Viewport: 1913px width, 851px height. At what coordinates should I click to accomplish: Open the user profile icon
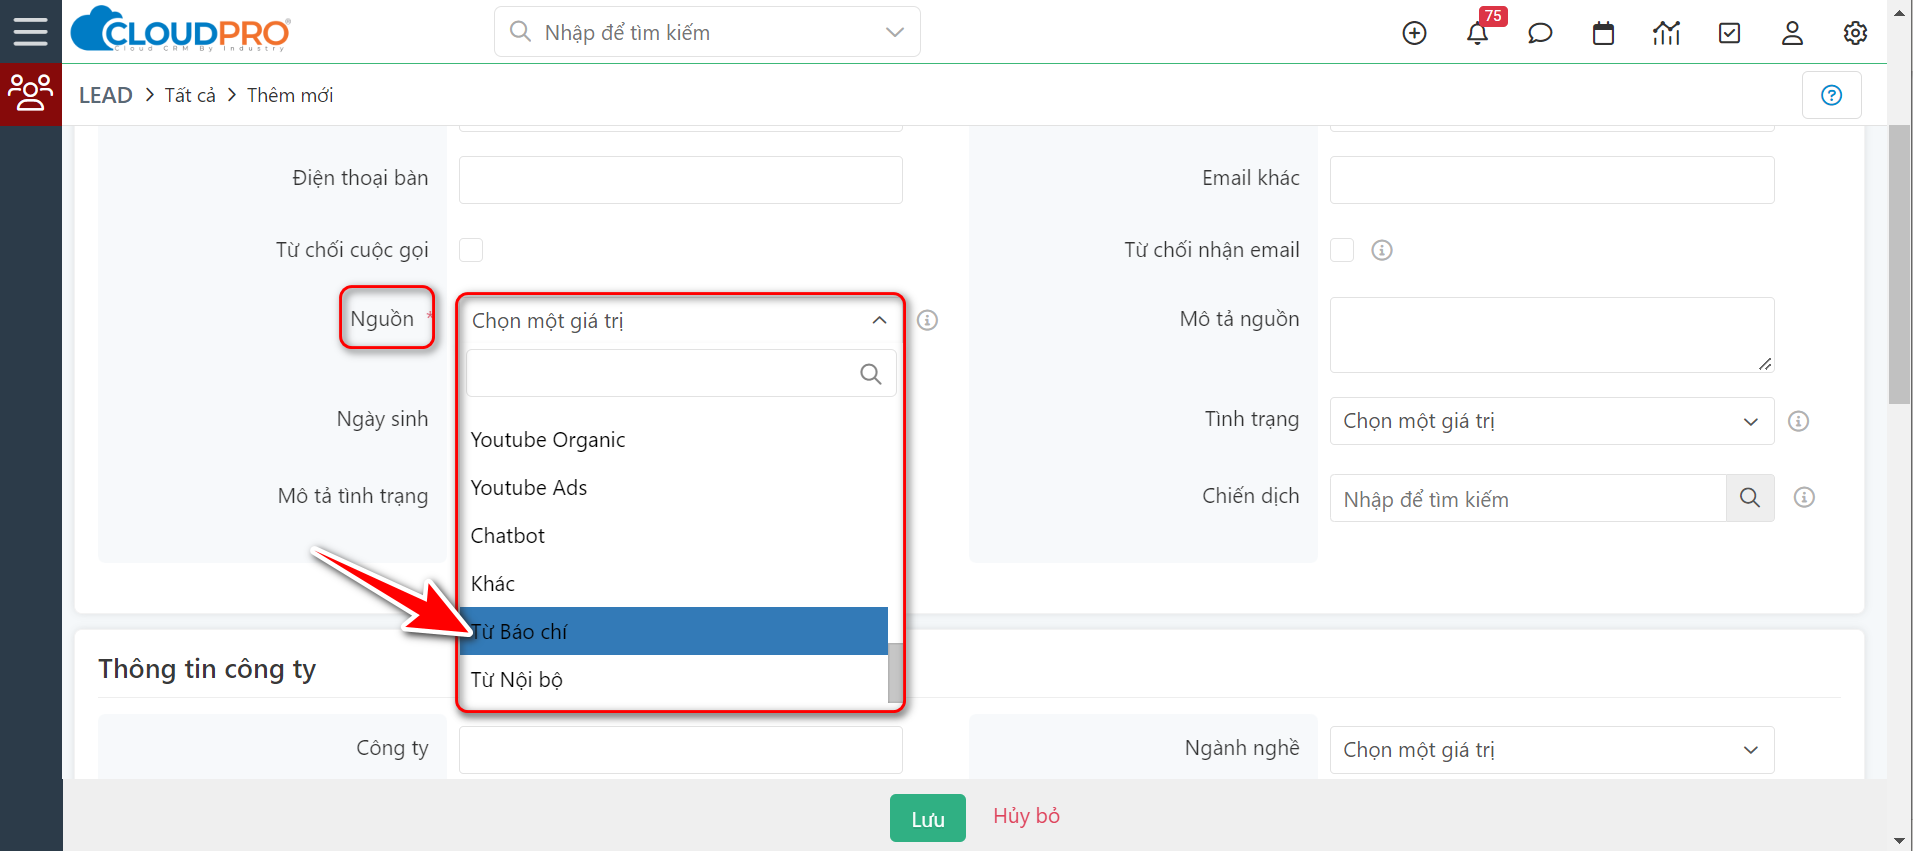[1792, 33]
